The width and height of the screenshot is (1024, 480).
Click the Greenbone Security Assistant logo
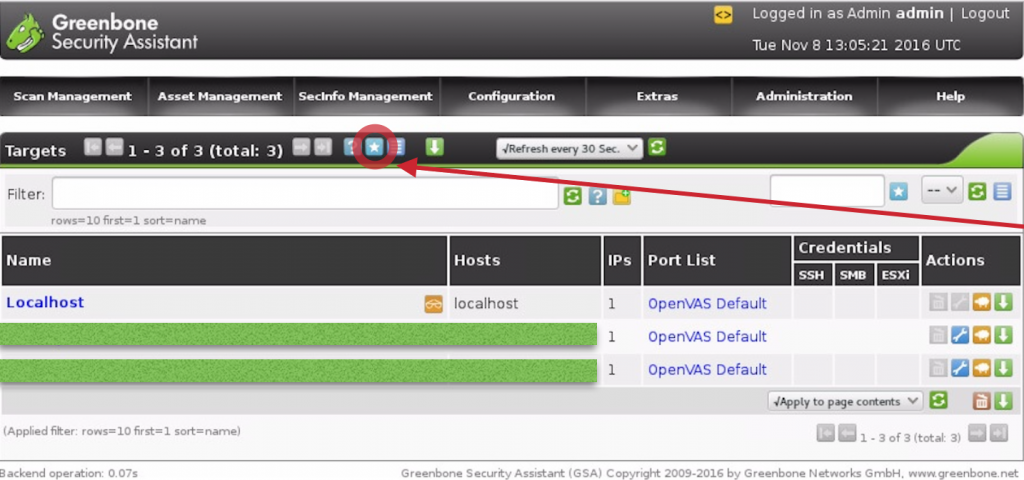pyautogui.click(x=102, y=33)
